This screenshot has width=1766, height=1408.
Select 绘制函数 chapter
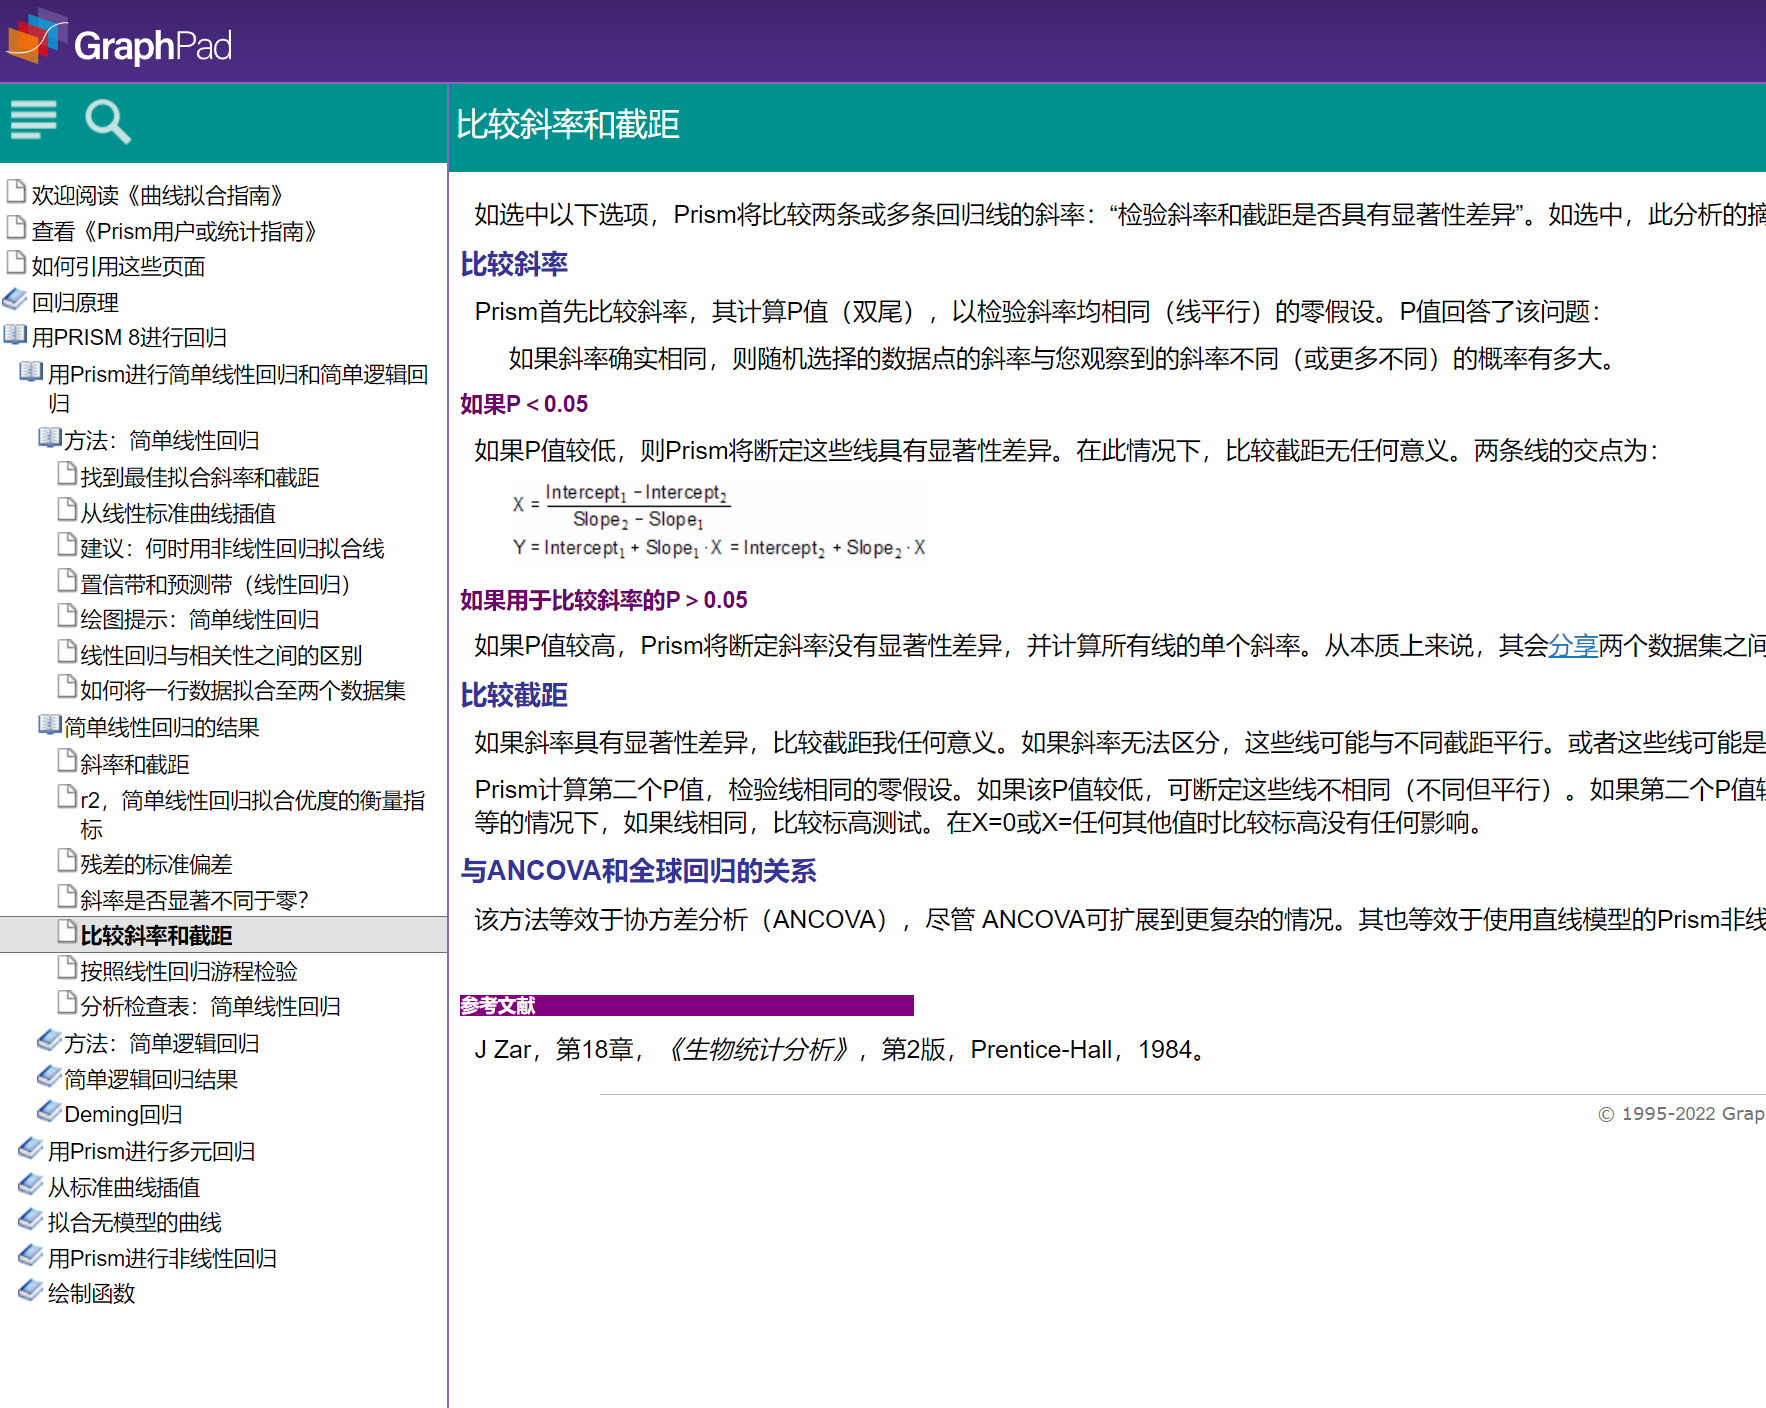coord(91,1293)
